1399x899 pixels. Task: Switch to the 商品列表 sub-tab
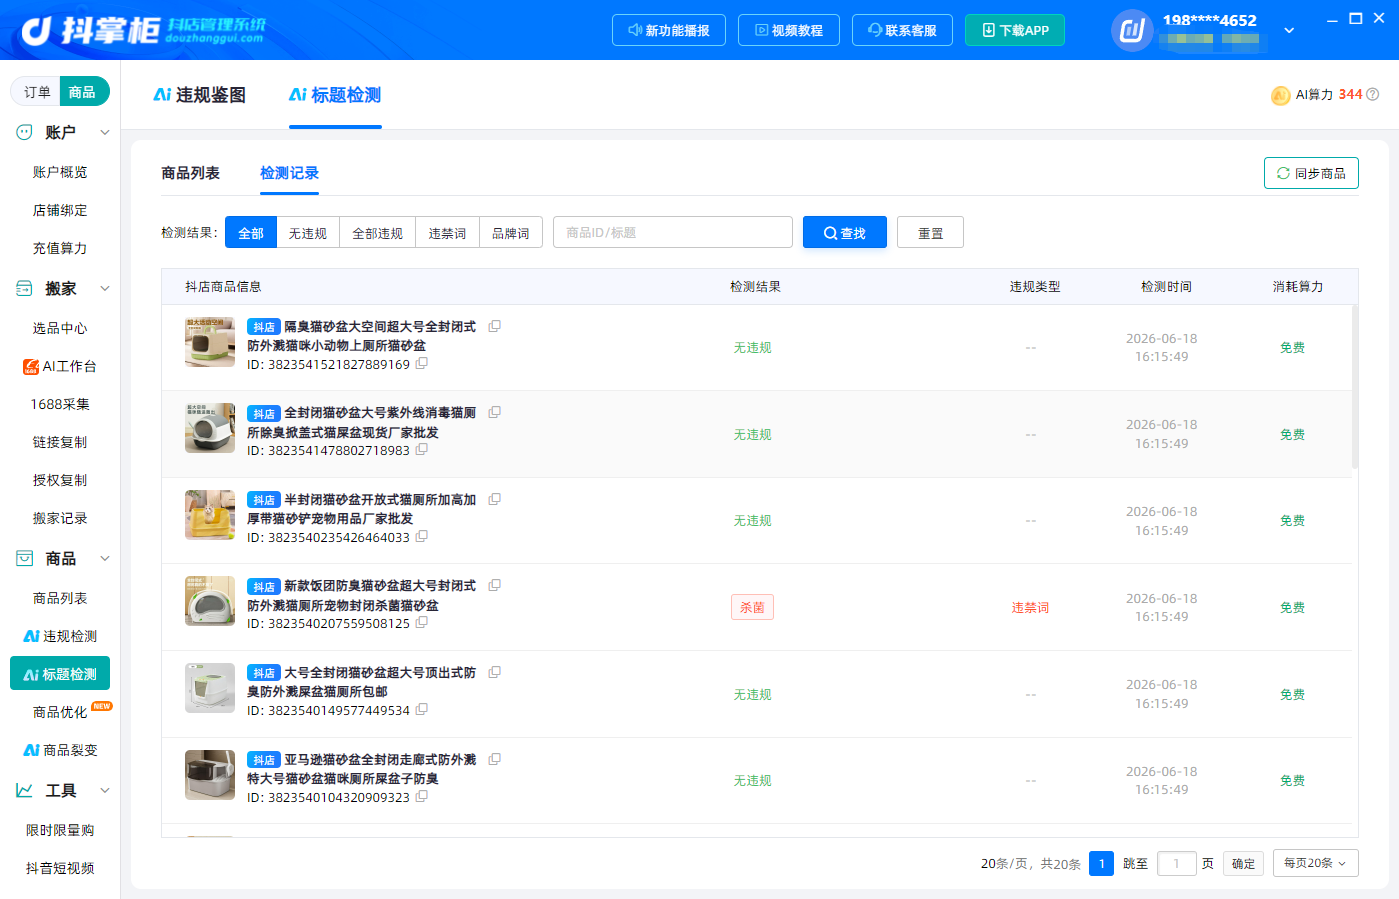(x=190, y=173)
